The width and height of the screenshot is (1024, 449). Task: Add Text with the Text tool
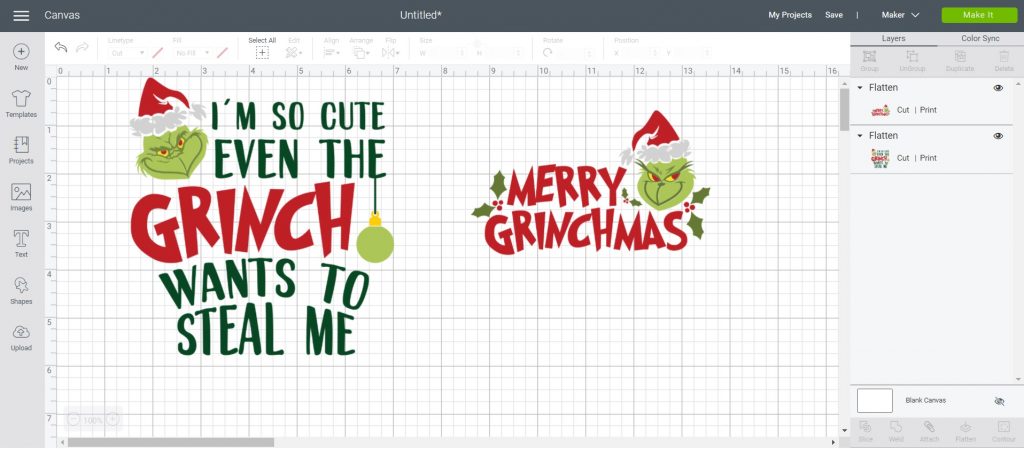pos(21,244)
